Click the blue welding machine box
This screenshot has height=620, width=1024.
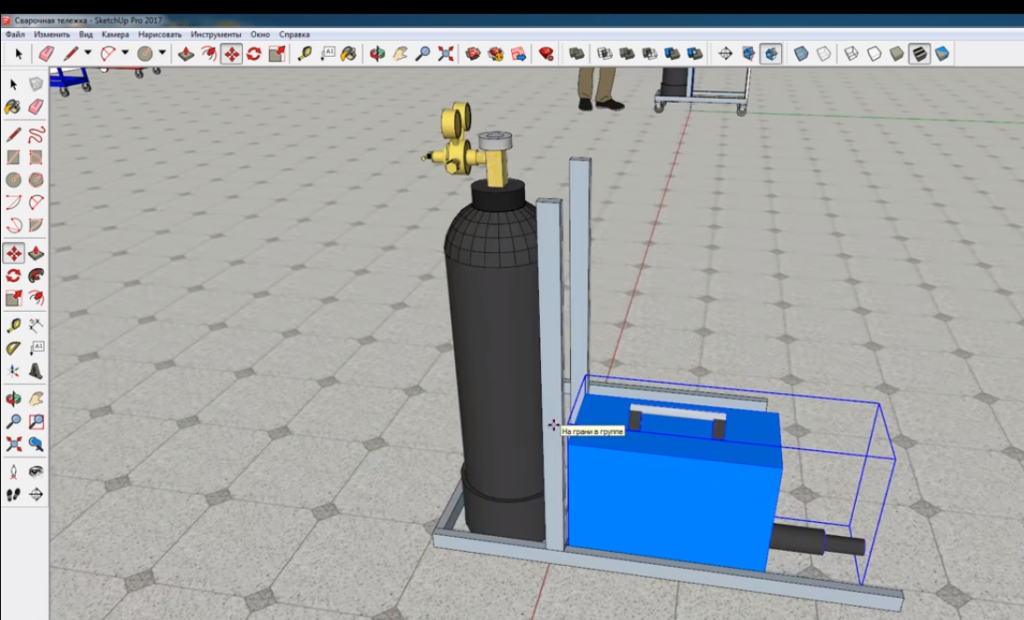(670, 490)
